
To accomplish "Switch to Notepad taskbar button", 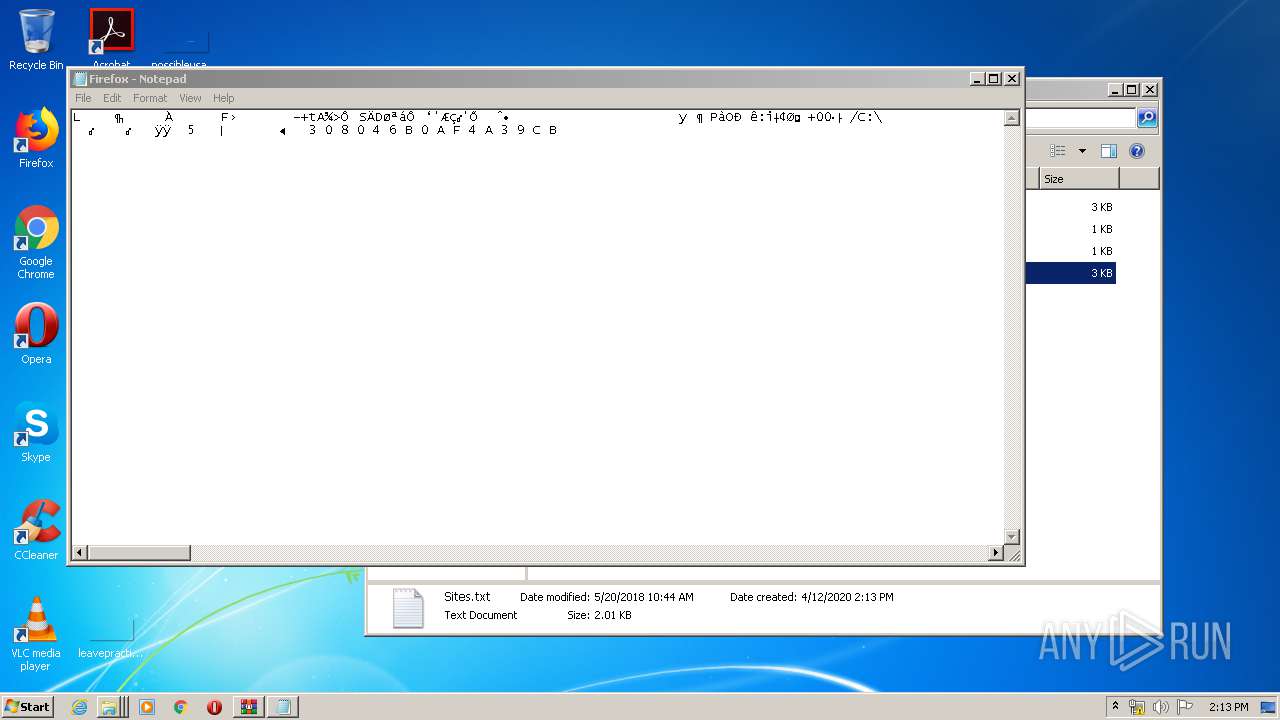I will (x=283, y=707).
